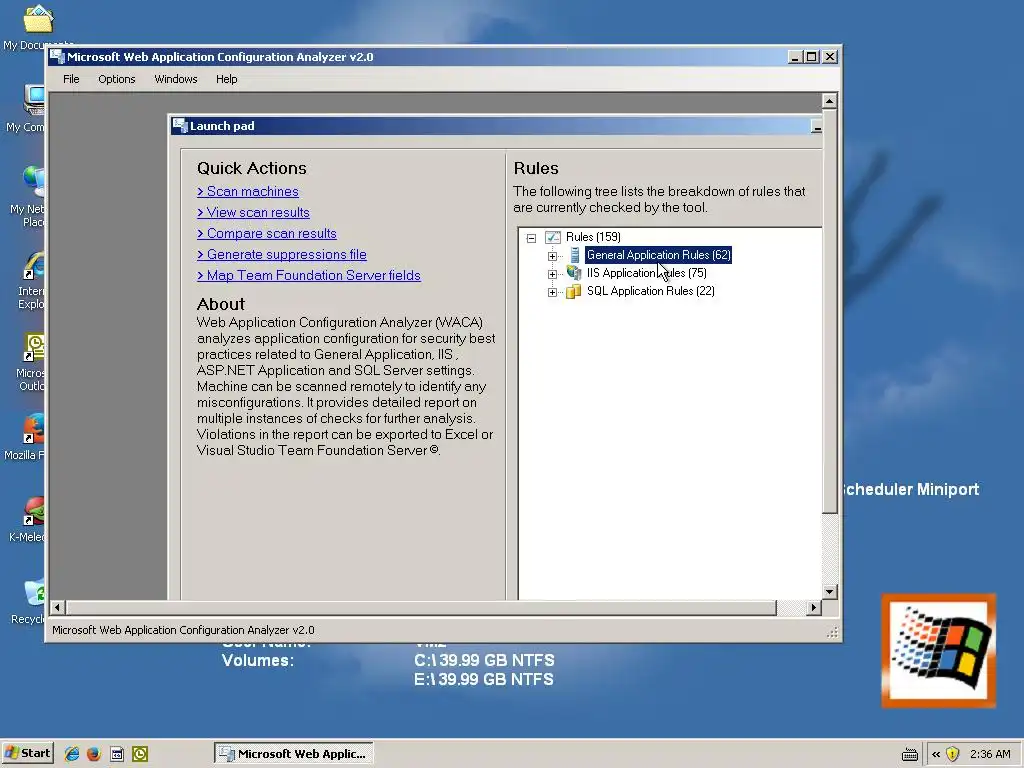Launch Firefox from quick launch
Viewport: 1024px width, 768px height.
click(x=93, y=754)
